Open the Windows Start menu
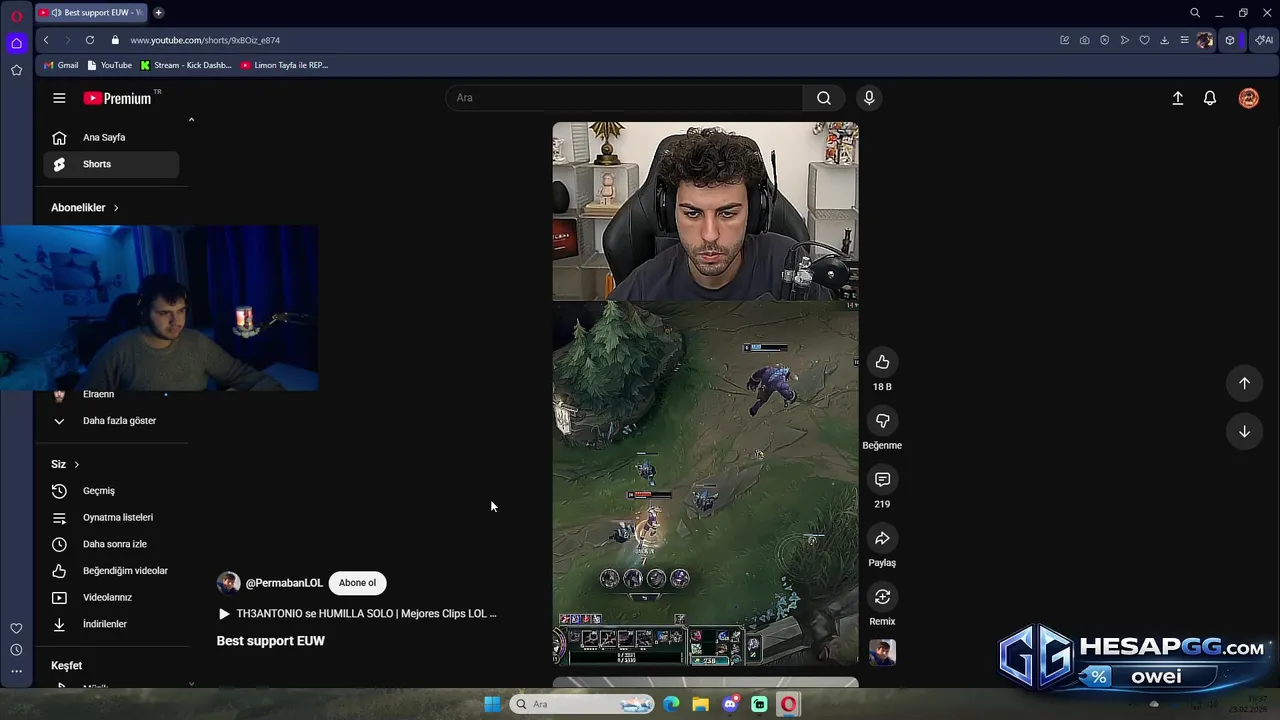This screenshot has width=1280, height=720. [492, 704]
